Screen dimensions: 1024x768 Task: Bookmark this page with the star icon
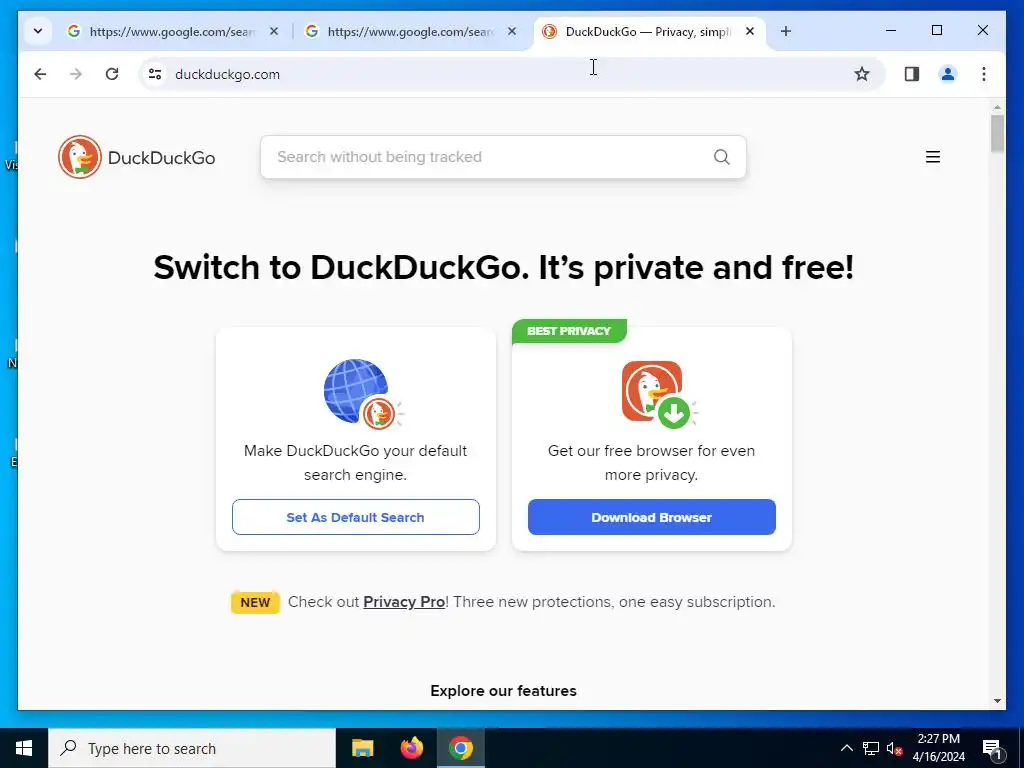point(862,74)
